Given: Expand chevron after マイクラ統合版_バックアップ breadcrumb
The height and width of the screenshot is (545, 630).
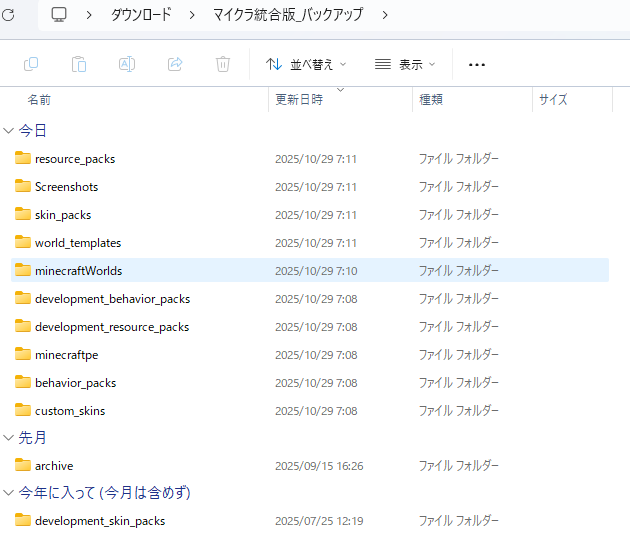Looking at the screenshot, I should [385, 15].
